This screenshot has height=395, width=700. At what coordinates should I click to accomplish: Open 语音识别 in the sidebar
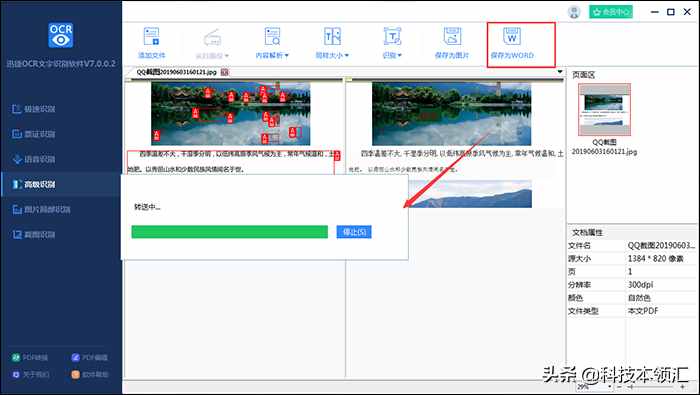point(33,159)
